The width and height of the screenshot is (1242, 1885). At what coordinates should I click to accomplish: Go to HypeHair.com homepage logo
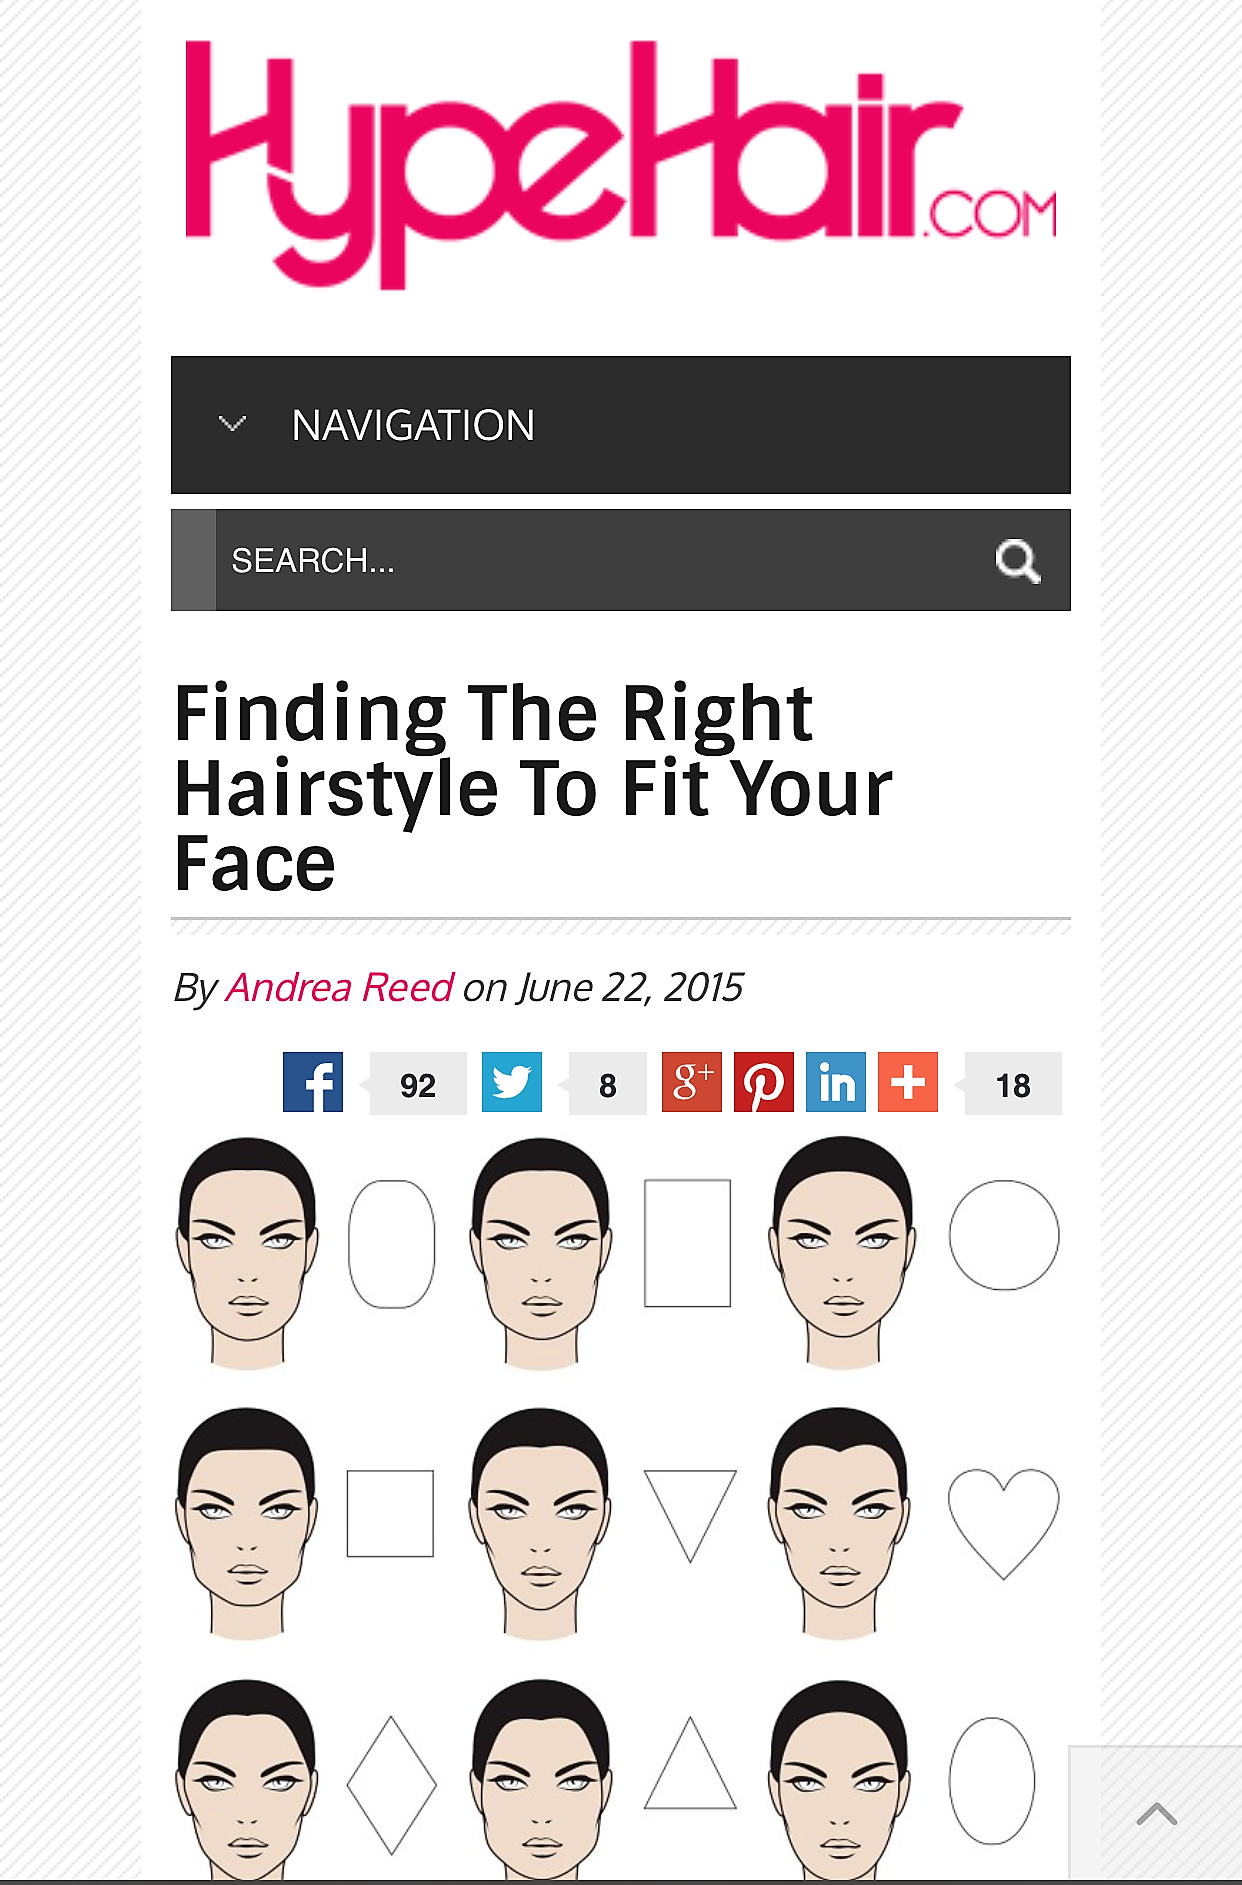(620, 165)
